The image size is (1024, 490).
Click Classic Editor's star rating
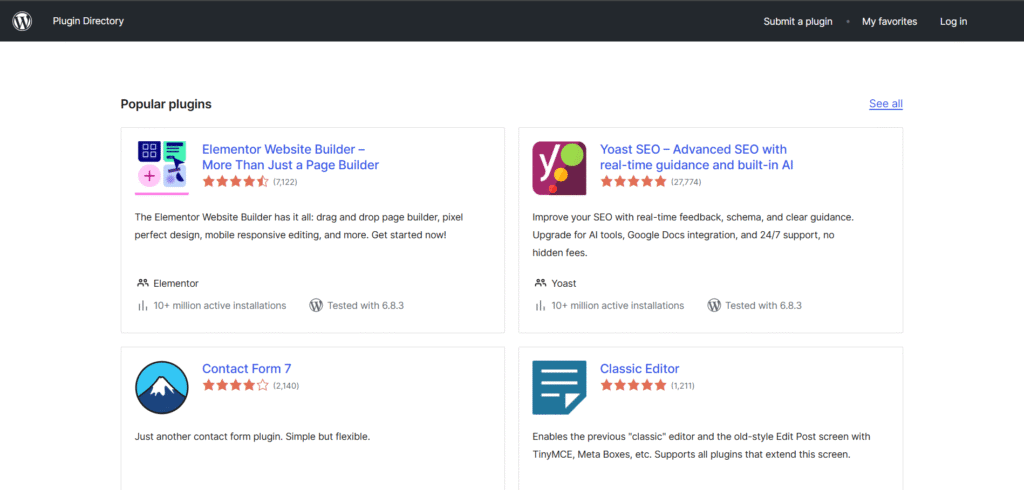tap(633, 385)
